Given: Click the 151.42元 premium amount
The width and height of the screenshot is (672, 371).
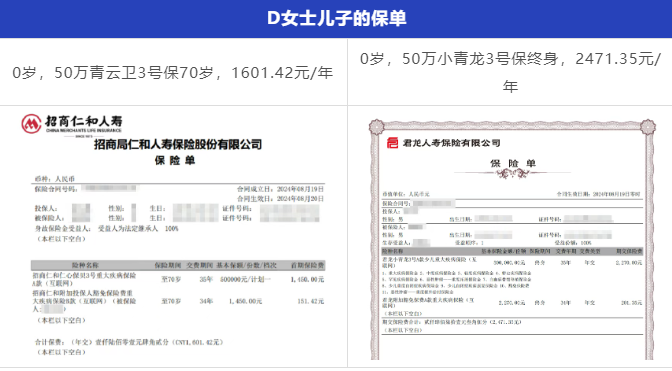Looking at the screenshot, I should 311,301.
